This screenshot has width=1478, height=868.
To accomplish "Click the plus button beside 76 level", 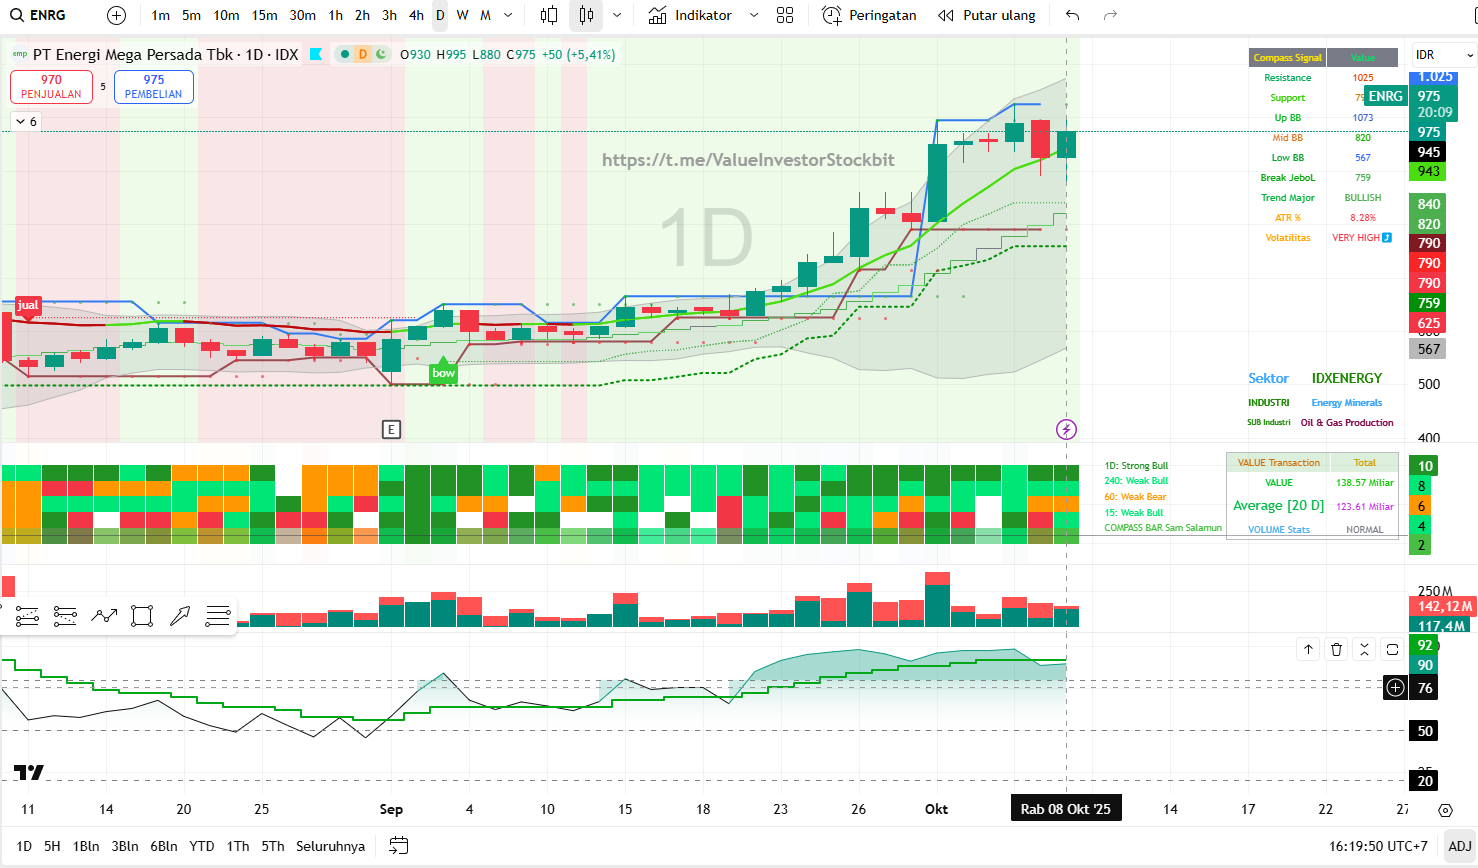I will pos(1395,688).
